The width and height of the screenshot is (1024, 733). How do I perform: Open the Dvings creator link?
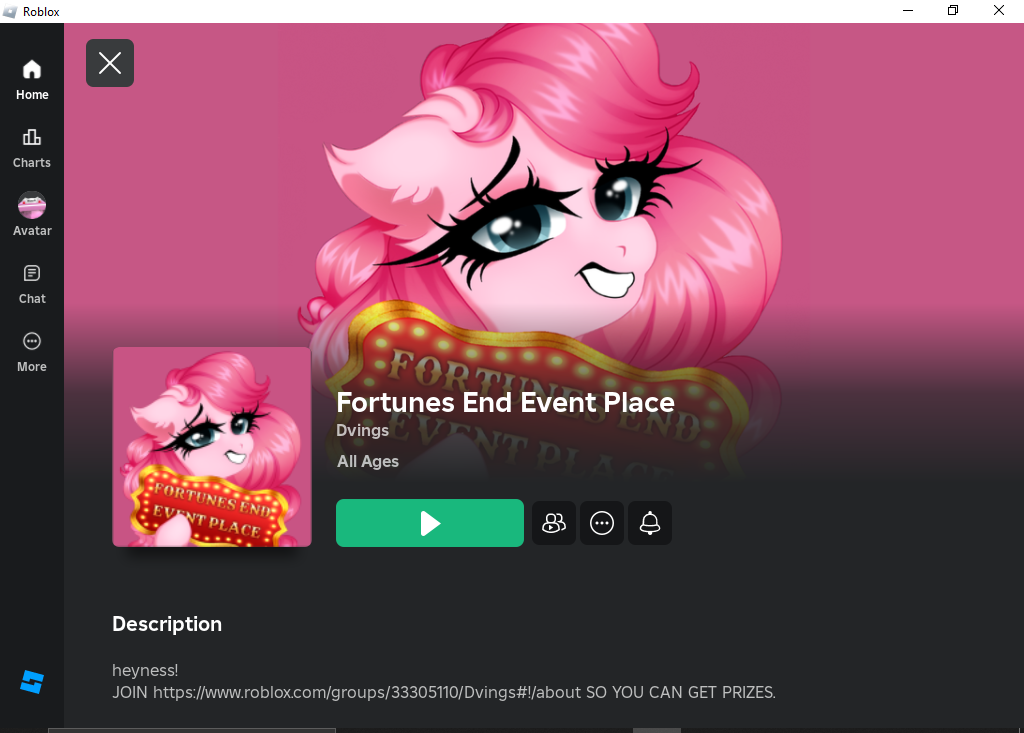(x=362, y=431)
